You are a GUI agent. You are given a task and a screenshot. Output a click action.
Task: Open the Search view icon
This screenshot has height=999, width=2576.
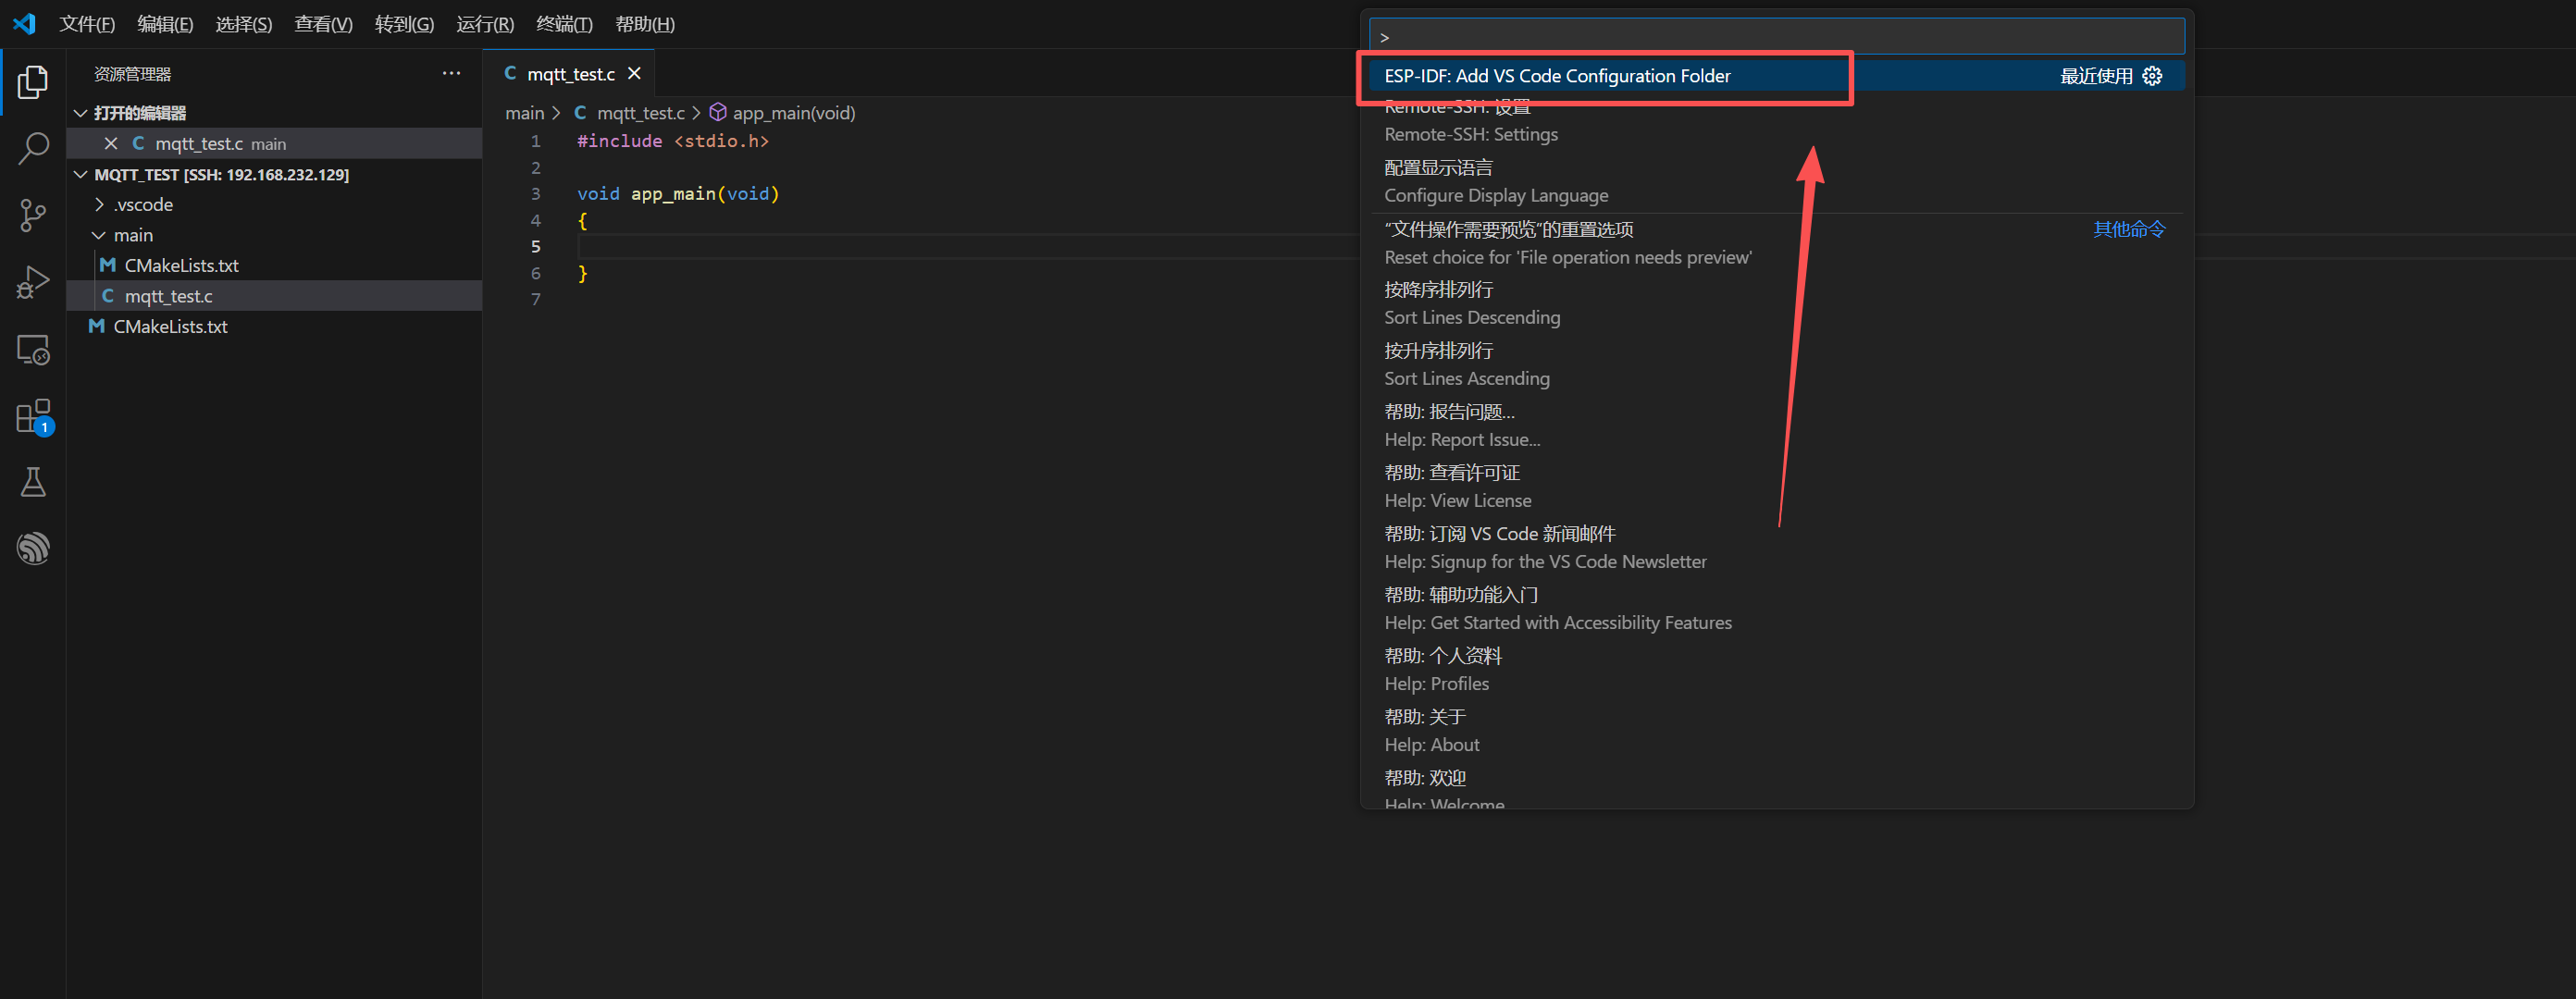click(33, 149)
